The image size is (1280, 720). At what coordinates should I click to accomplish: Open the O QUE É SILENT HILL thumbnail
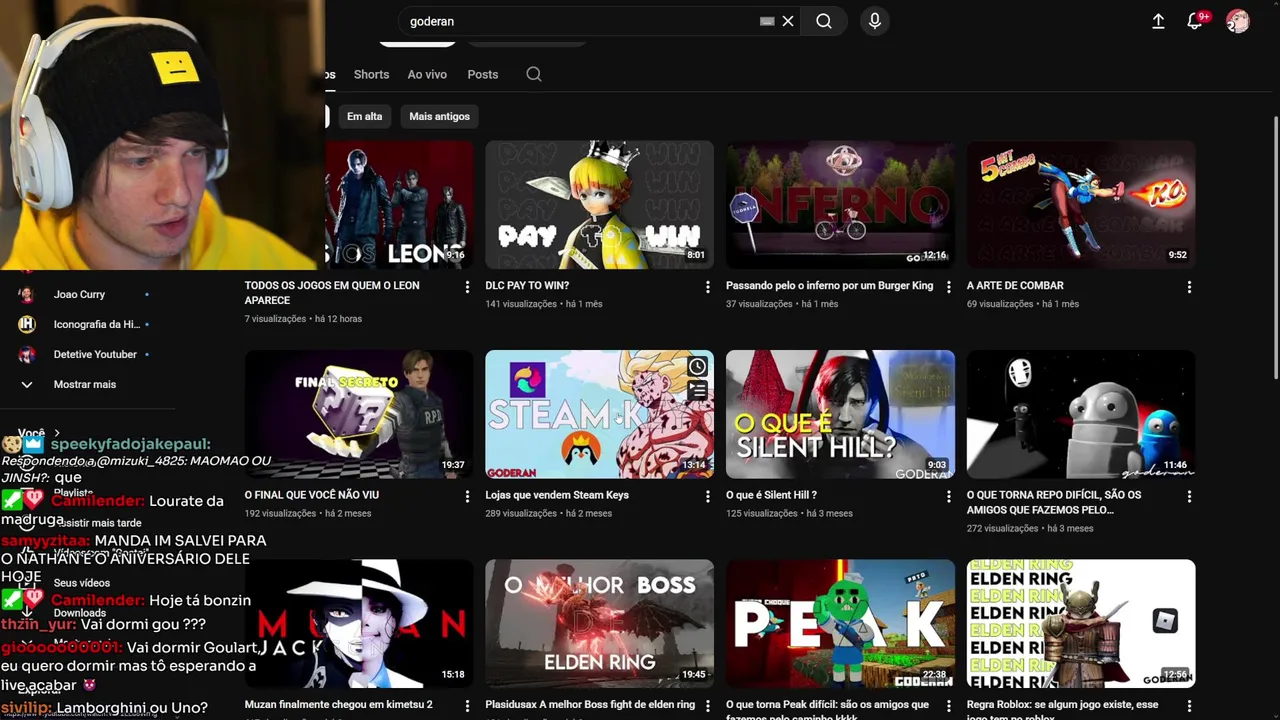840,414
